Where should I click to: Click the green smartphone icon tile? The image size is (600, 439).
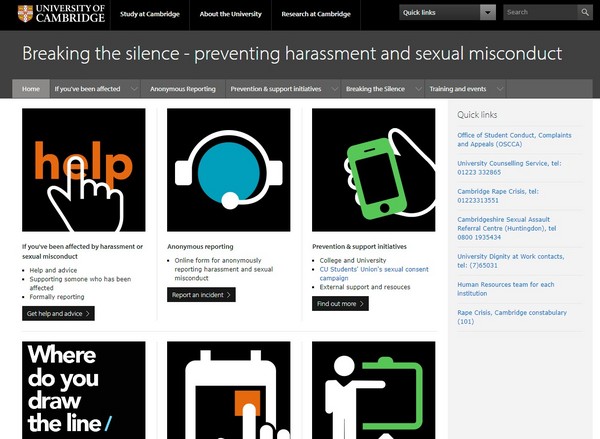coord(373,169)
